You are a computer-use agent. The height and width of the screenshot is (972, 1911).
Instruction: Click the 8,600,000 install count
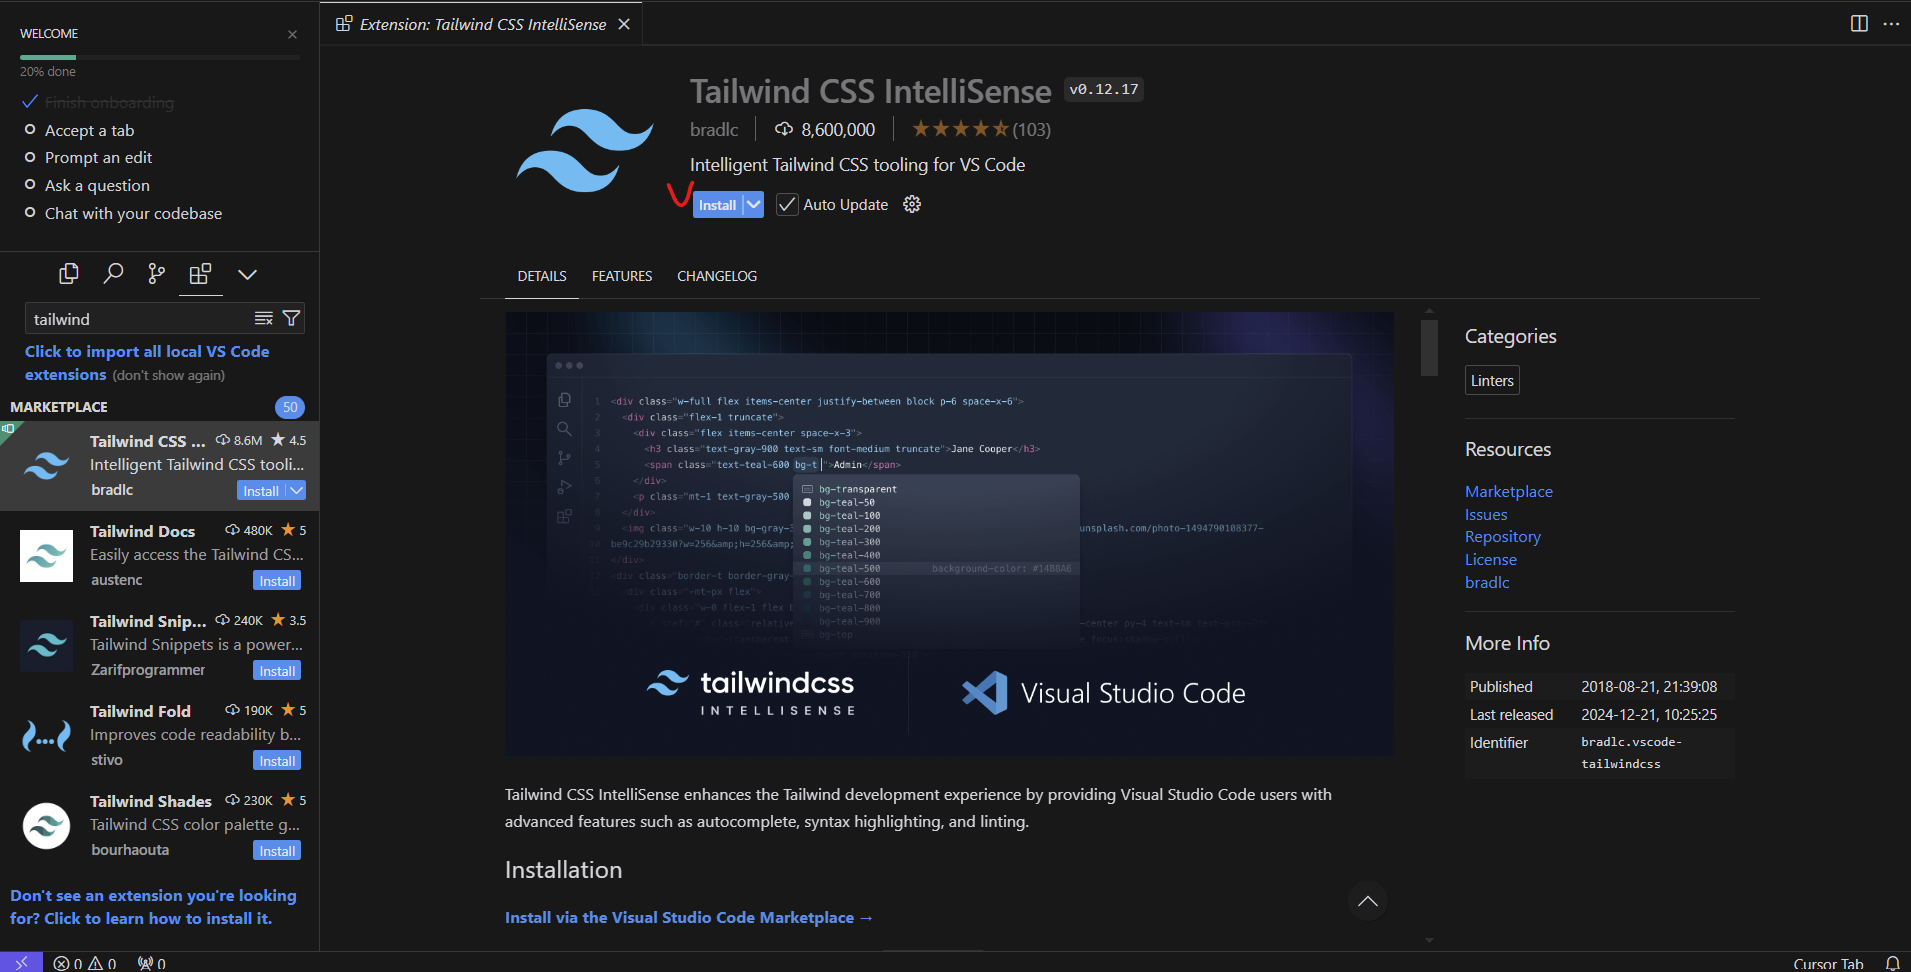tap(825, 129)
